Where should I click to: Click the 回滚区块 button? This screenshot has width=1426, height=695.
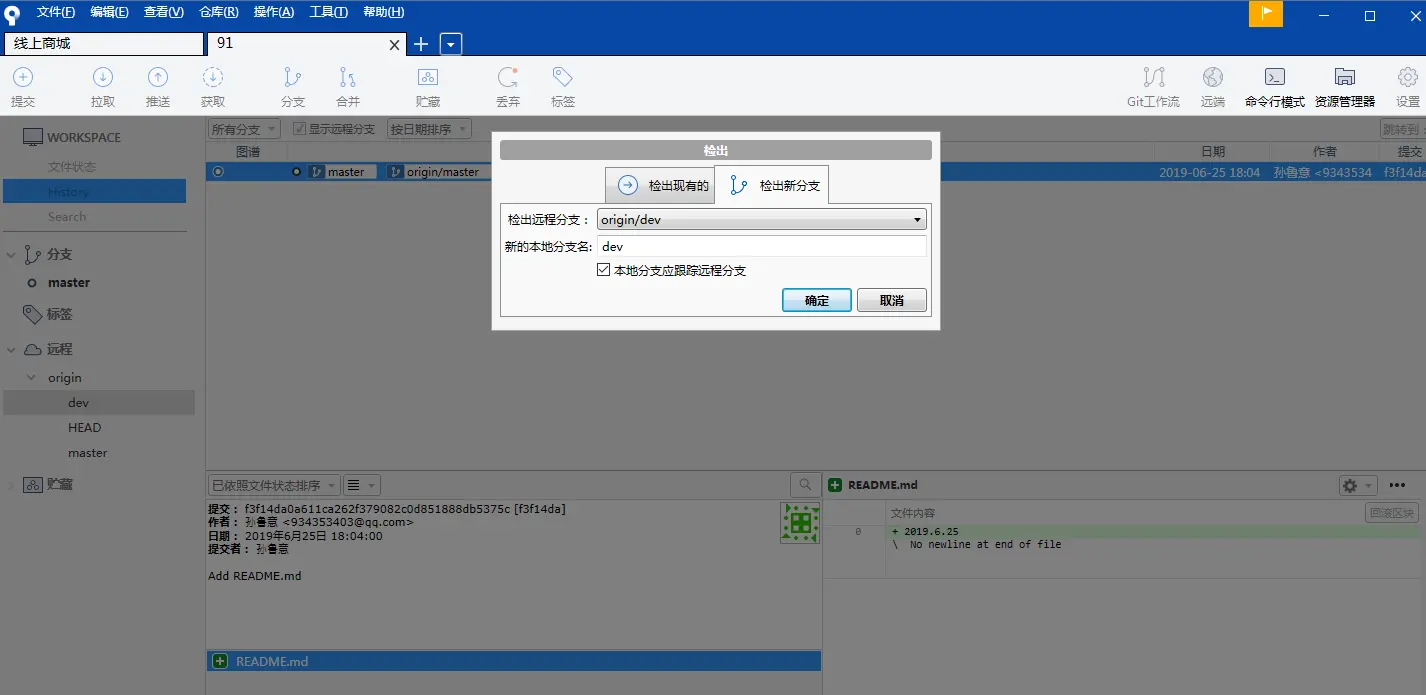1392,513
